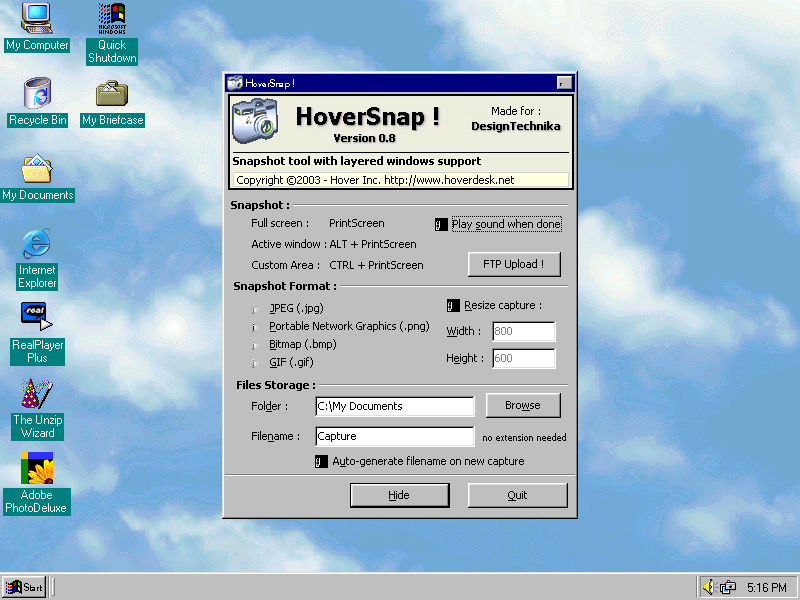Open the Recycle Bin icon
This screenshot has height=600, width=800.
38,102
